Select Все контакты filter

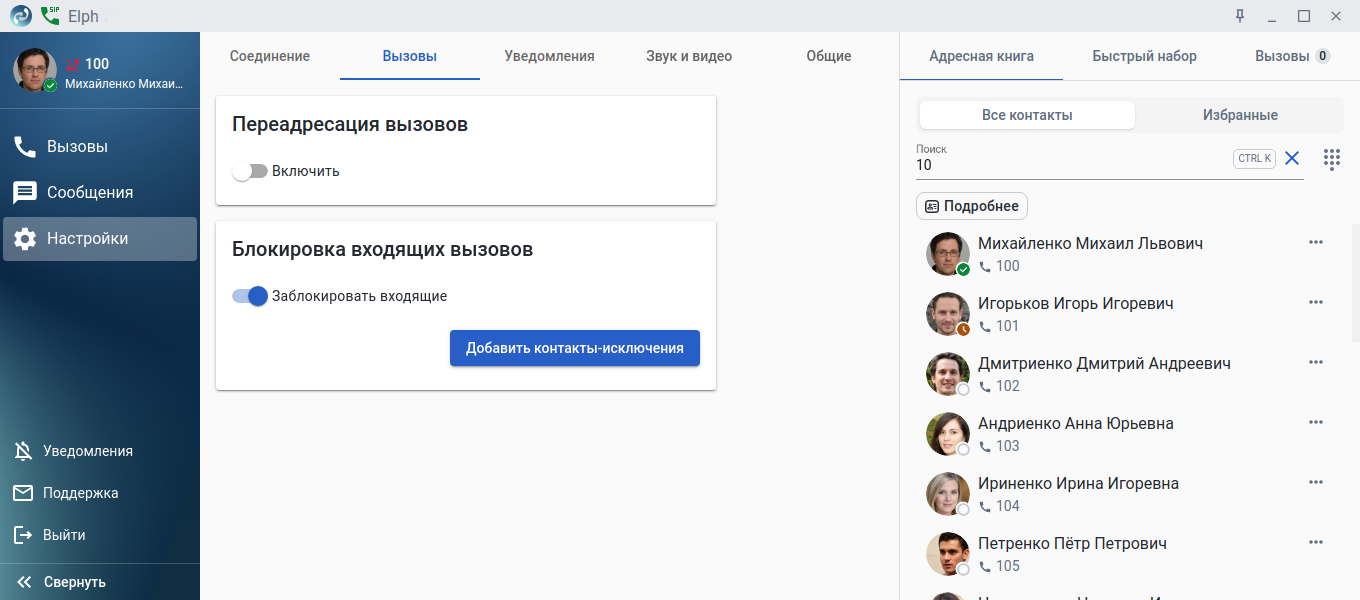coord(1027,115)
